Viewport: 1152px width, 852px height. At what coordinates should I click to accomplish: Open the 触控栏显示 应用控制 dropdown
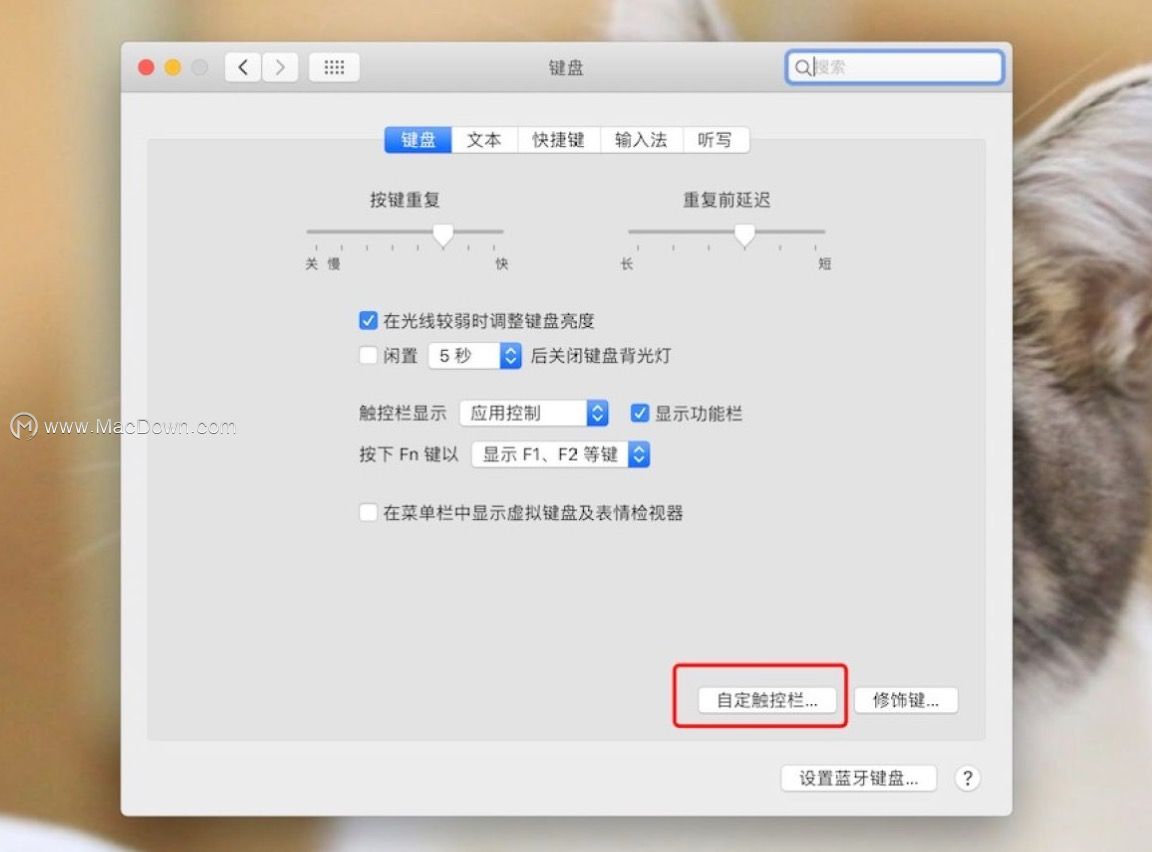[534, 413]
